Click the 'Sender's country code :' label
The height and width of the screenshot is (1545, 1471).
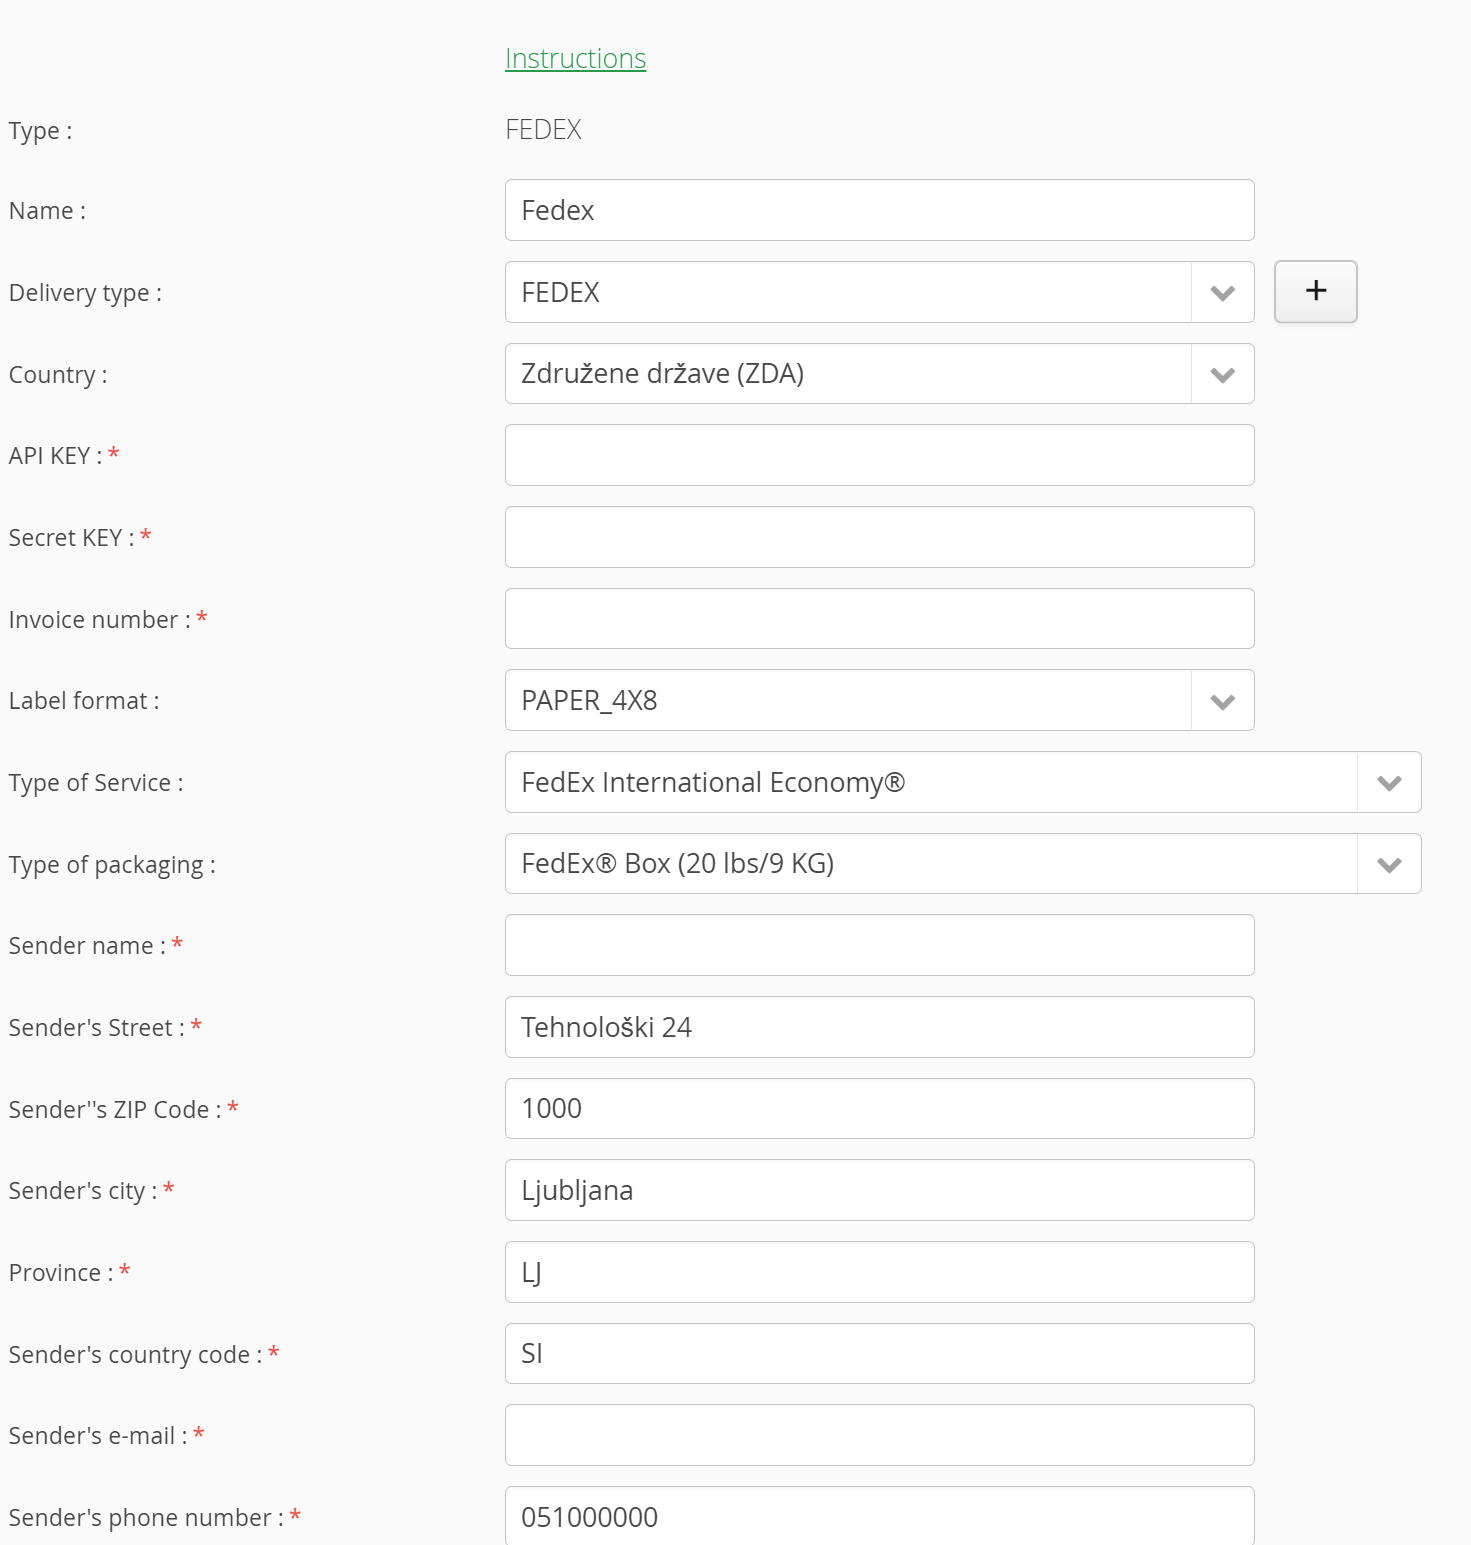(136, 1355)
